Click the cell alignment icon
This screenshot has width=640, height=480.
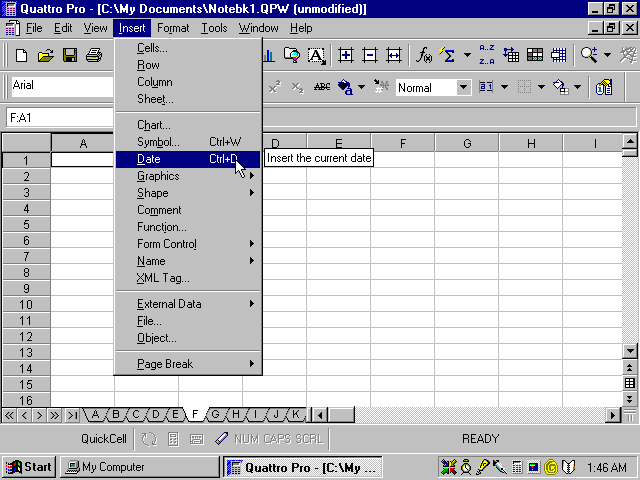(487, 87)
